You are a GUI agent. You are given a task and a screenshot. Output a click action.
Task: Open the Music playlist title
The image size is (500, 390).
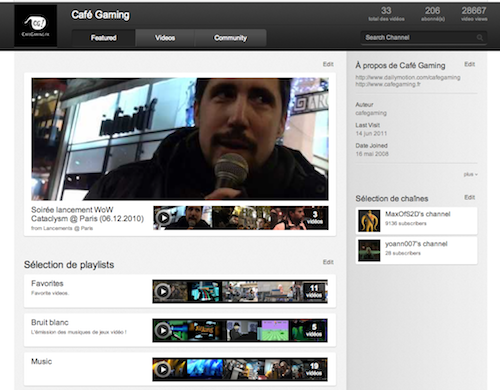click(x=41, y=361)
